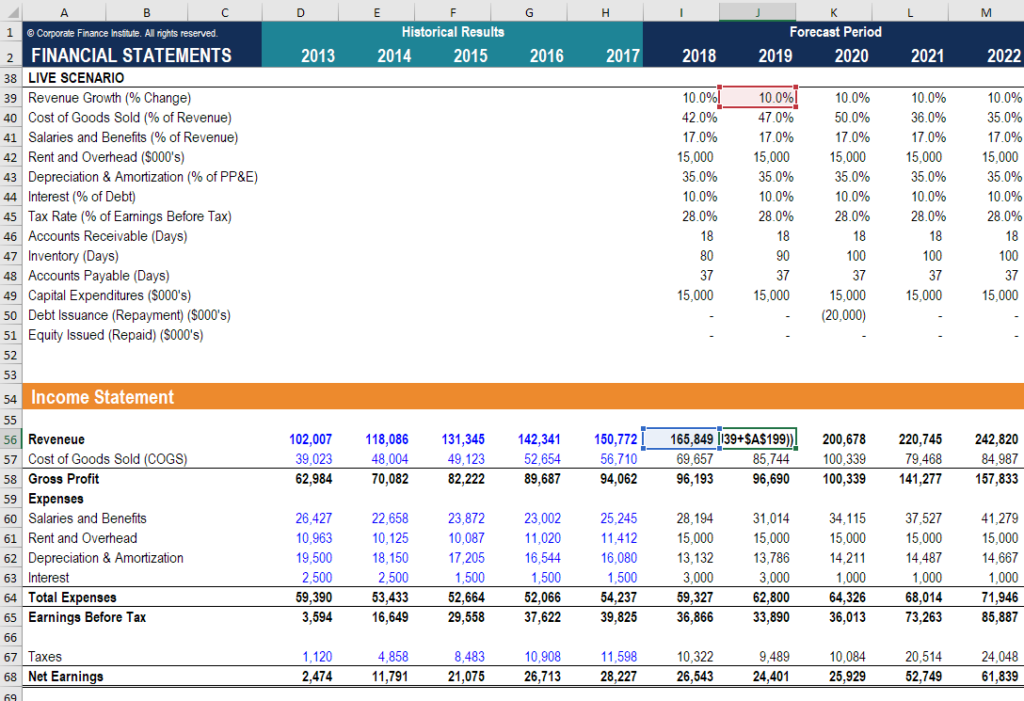Click the cell containing the formula I39+$A$199

click(x=757, y=439)
